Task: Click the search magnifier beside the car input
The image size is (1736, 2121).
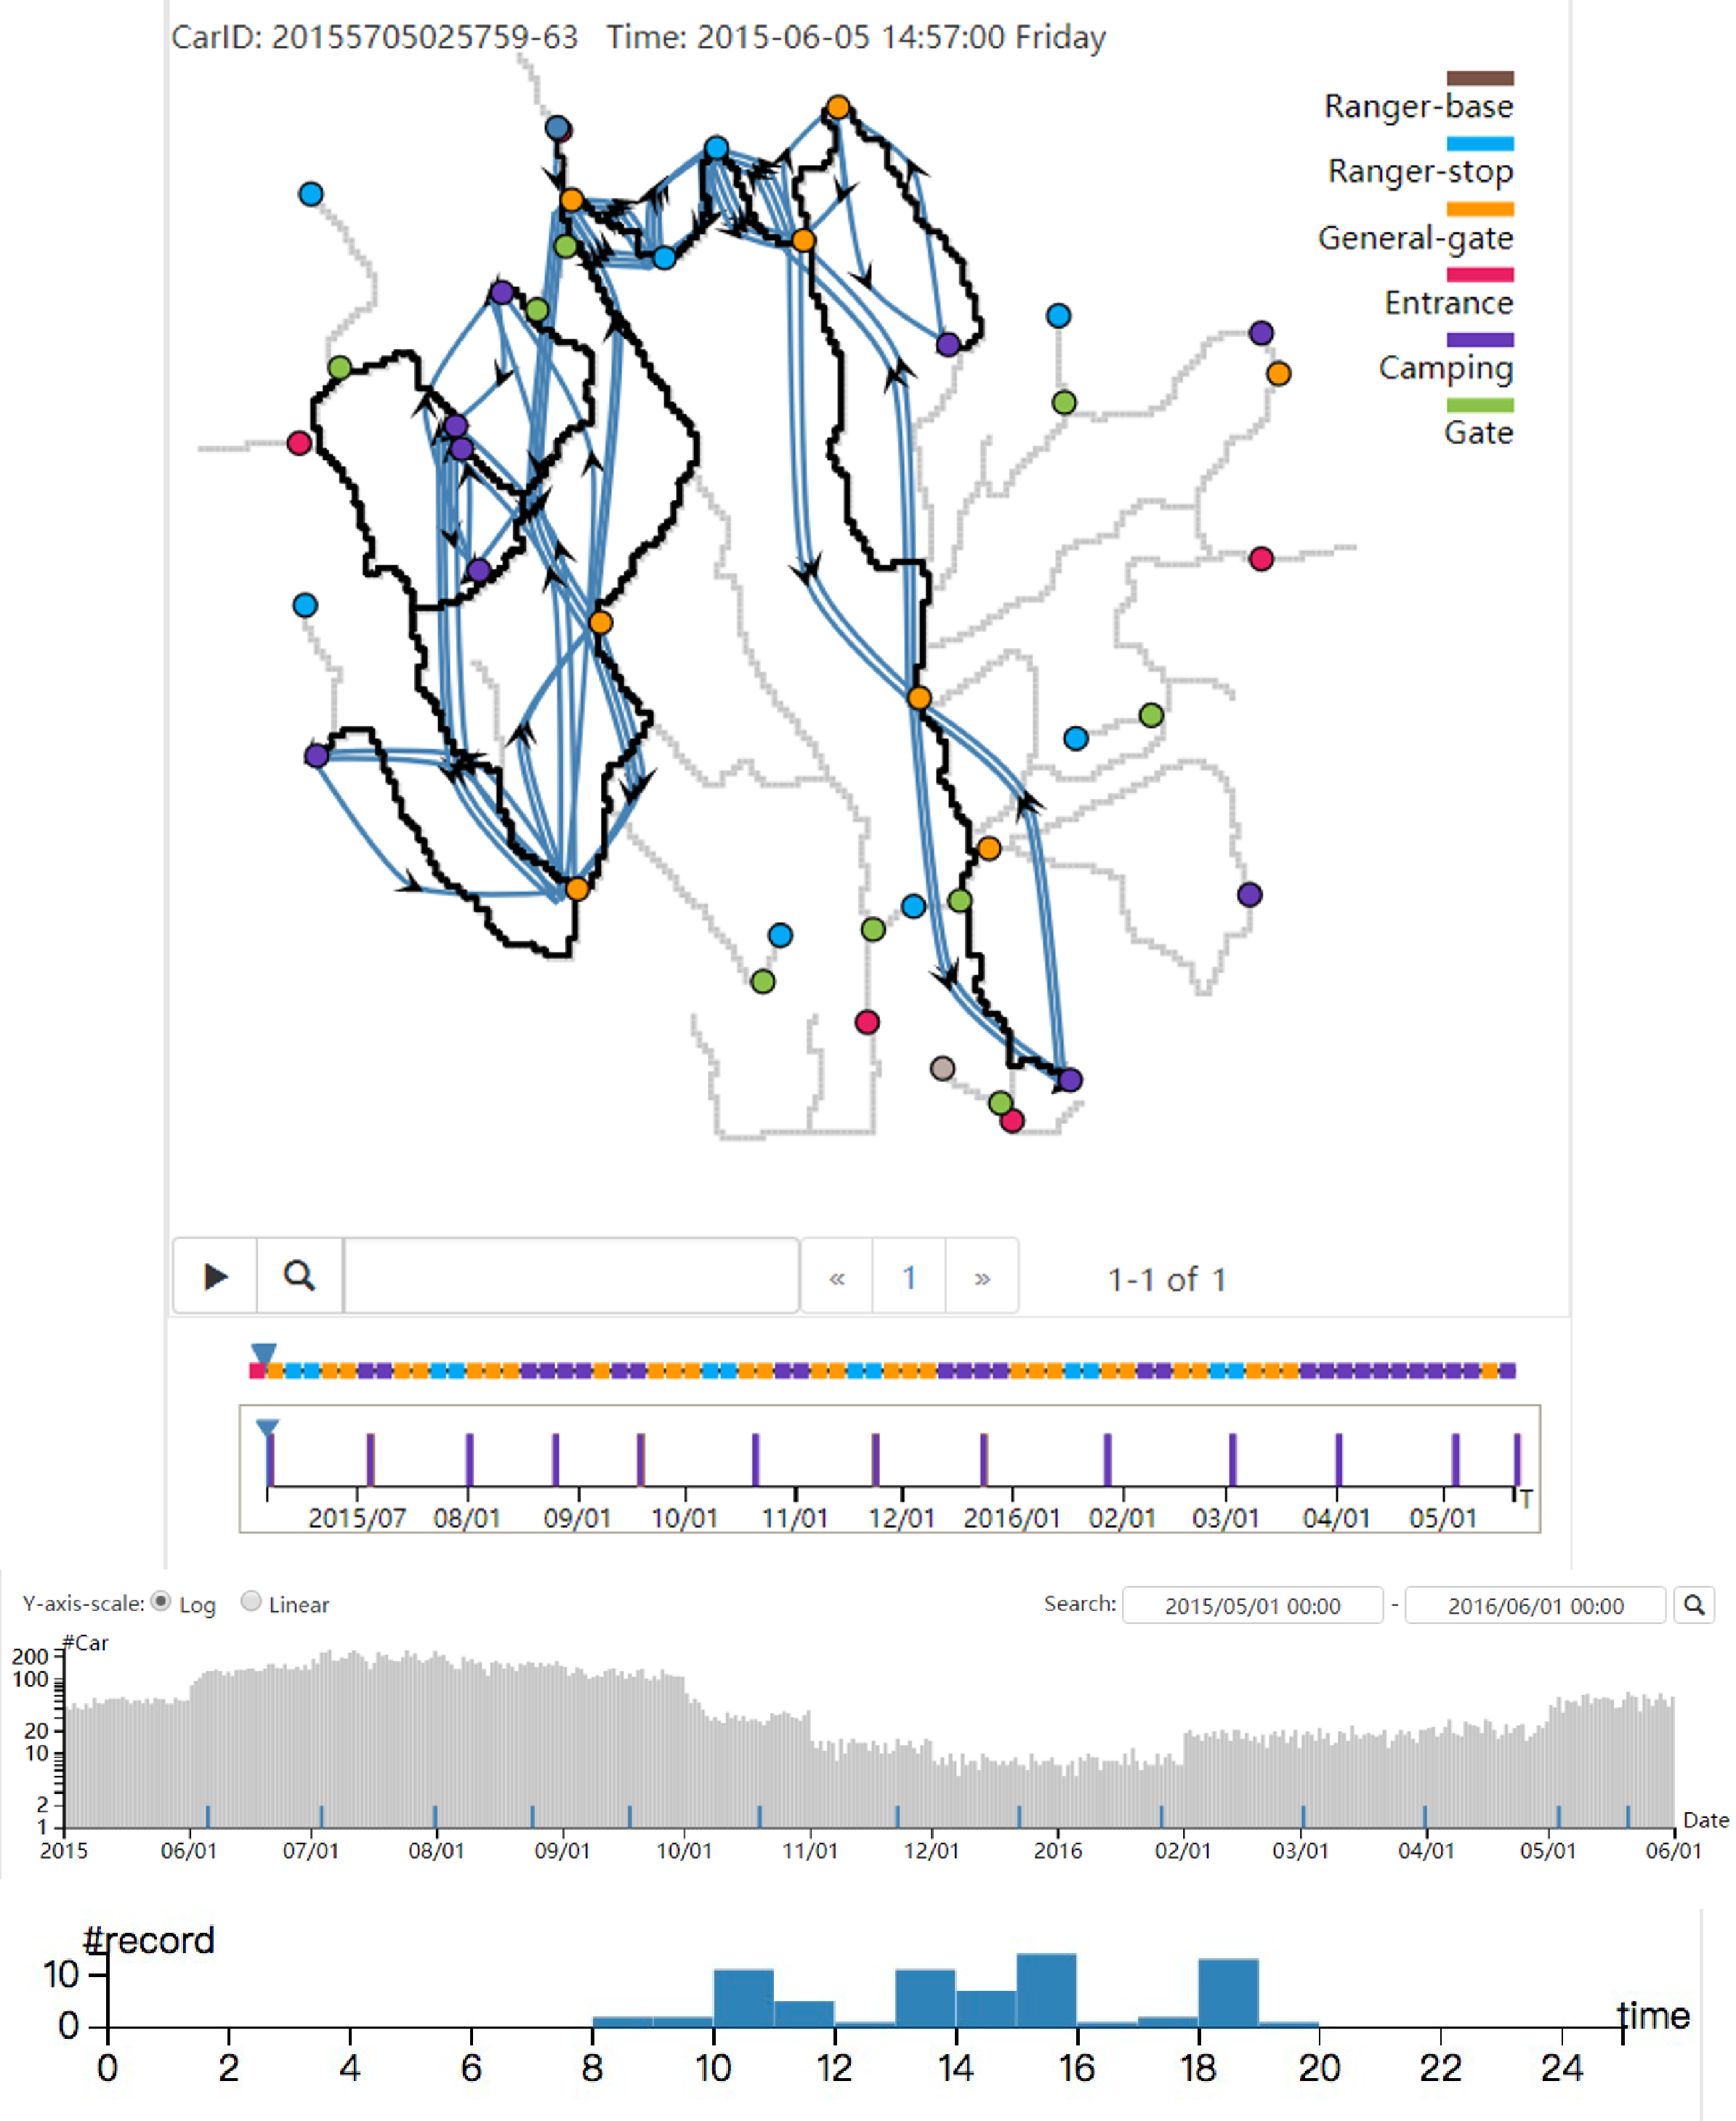Action: point(299,1275)
